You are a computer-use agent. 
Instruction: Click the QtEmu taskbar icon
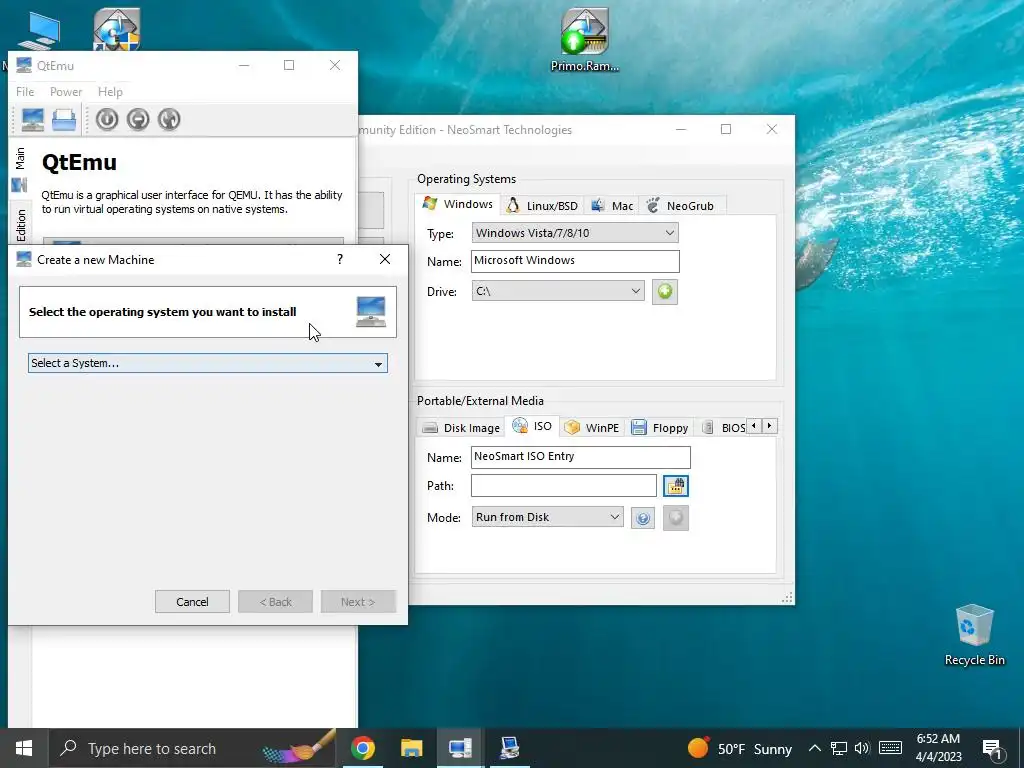click(x=460, y=748)
